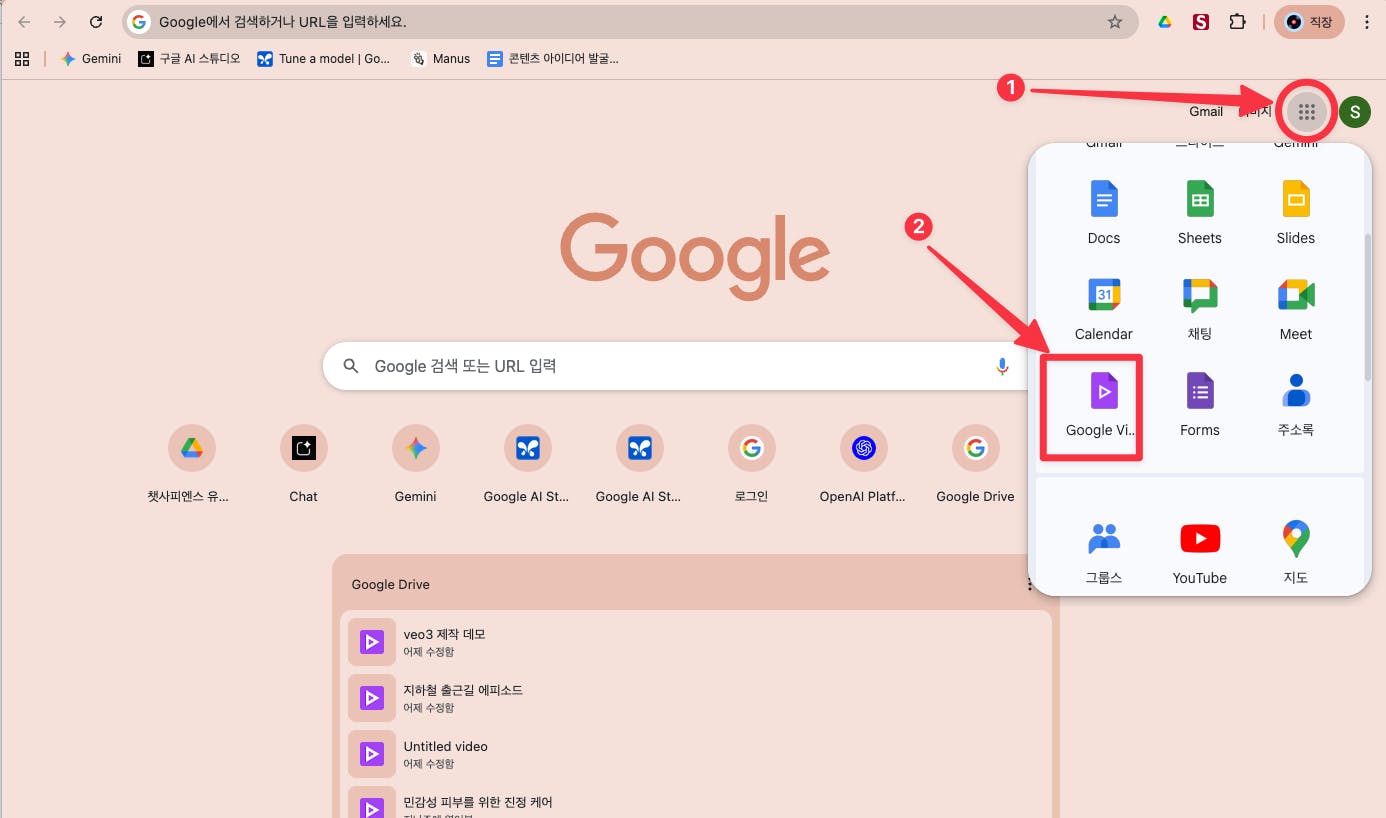Bookmark this page with the star icon
Screen dimensions: 1386x818
(1115, 22)
